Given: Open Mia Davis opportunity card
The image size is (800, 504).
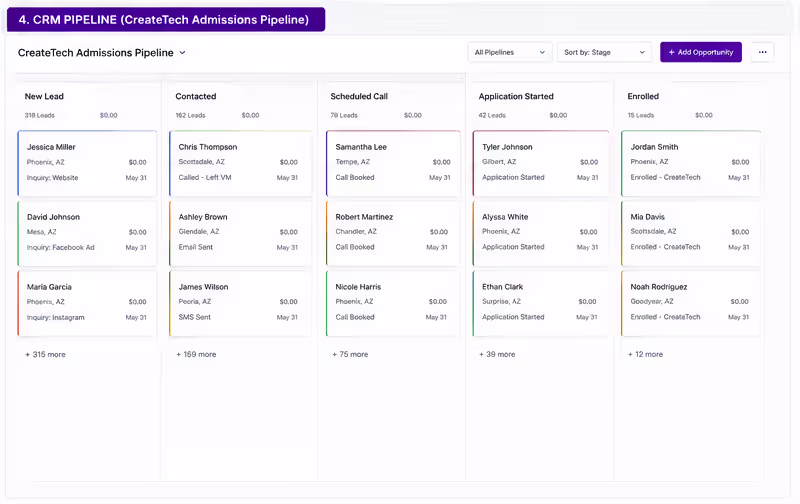Looking at the screenshot, I should 691,233.
